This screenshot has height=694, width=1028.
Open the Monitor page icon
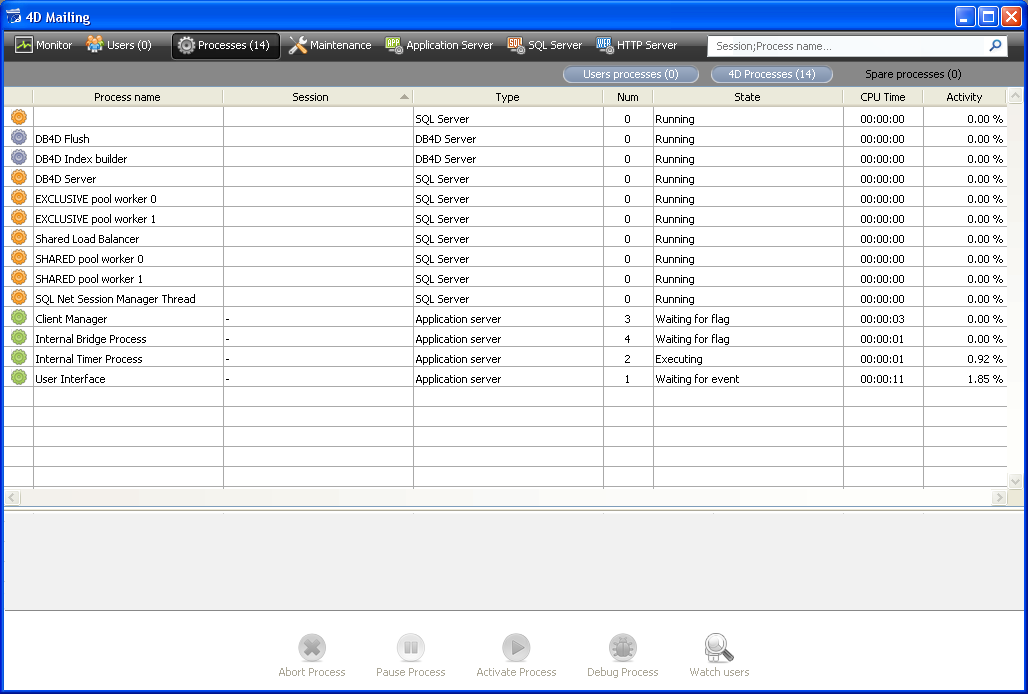[25, 45]
